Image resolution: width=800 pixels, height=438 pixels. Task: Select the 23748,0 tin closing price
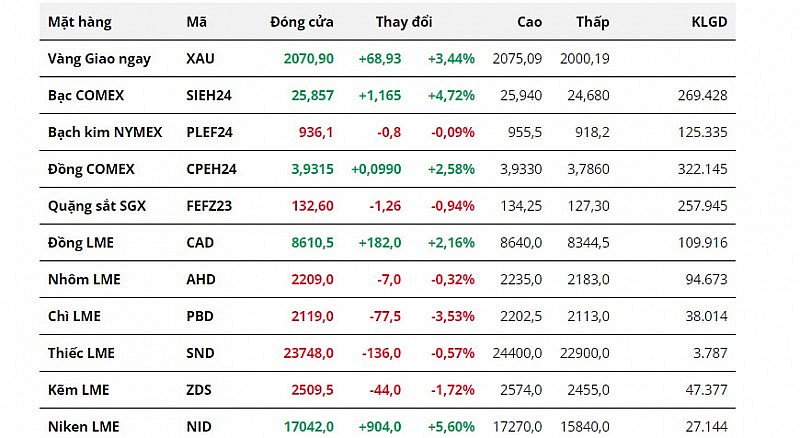pyautogui.click(x=306, y=353)
